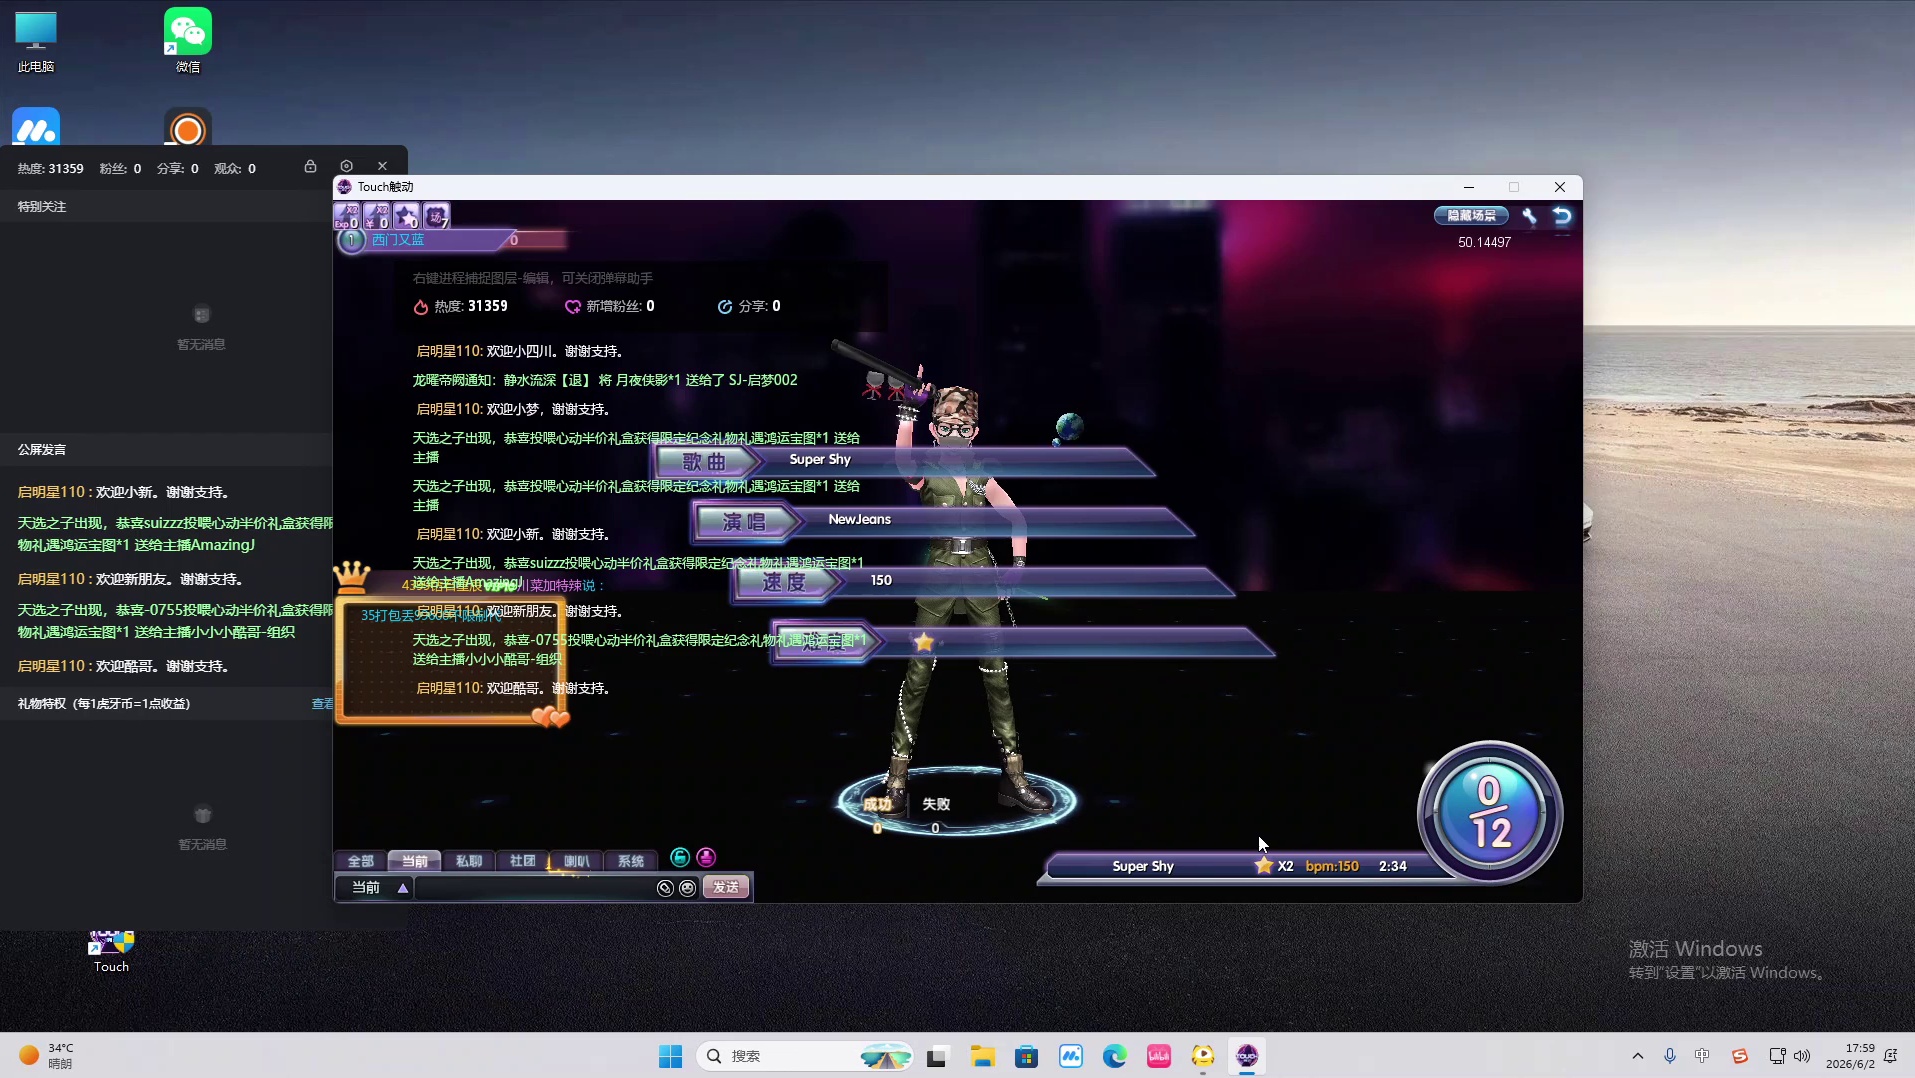The width and height of the screenshot is (1915, 1078).
Task: Click the orange hearts on gift box
Action: click(550, 716)
